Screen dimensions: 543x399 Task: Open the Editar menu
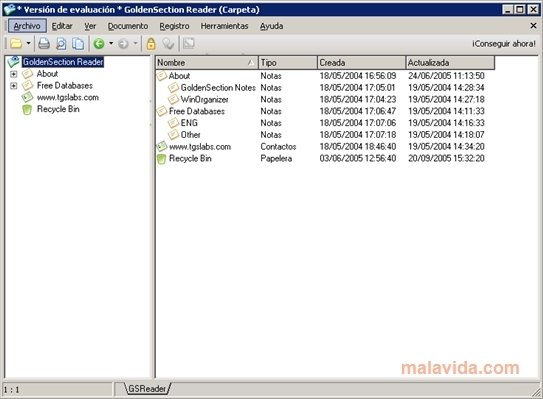coord(62,26)
